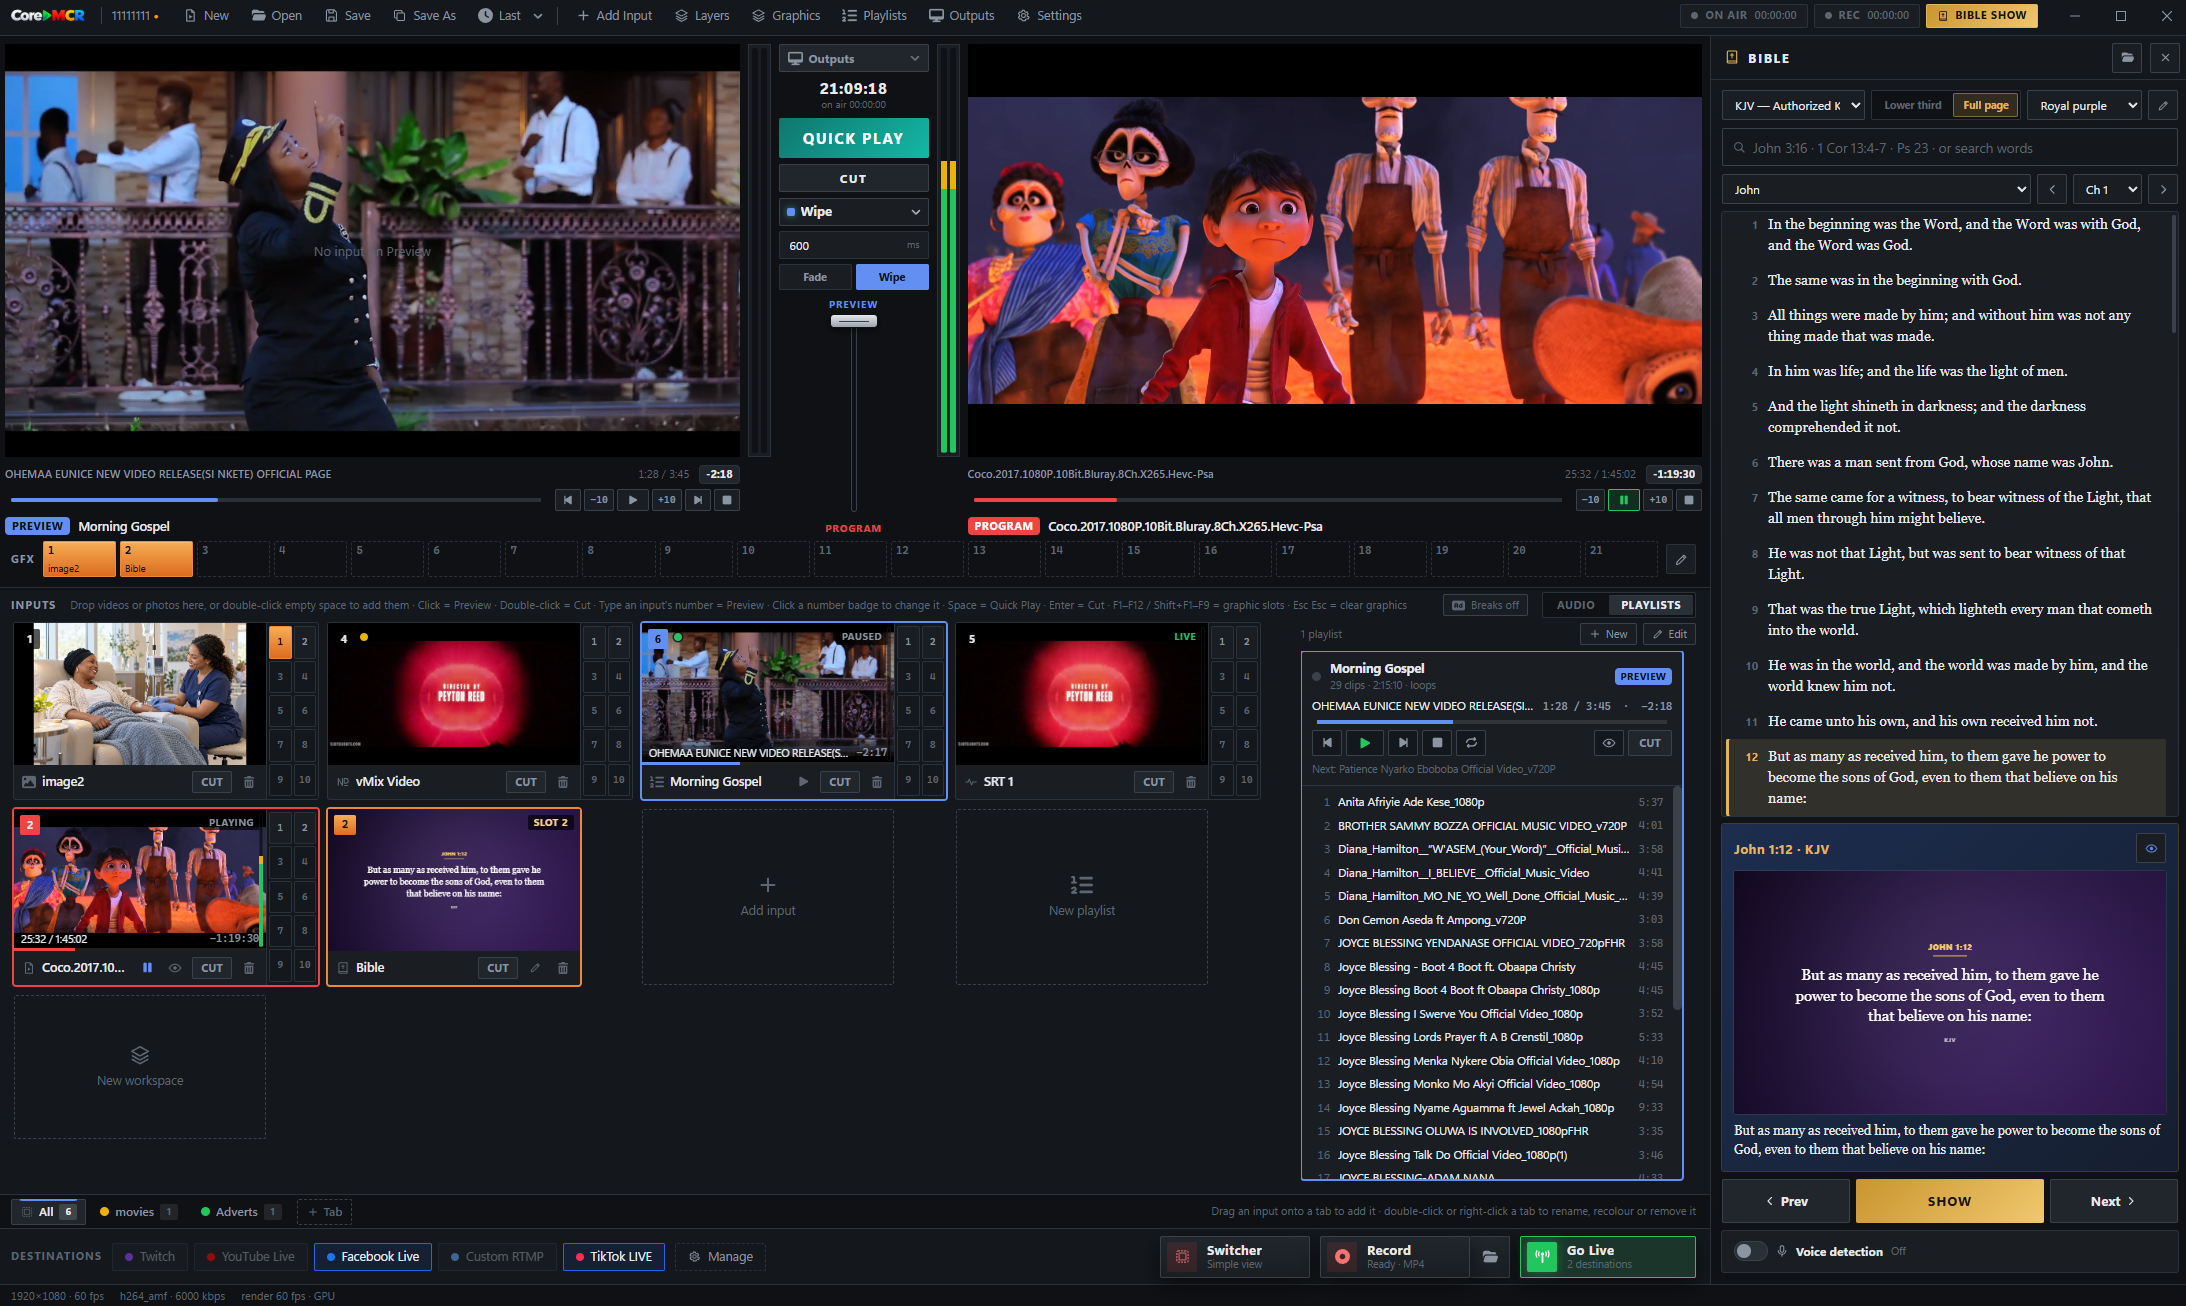The image size is (2186, 1306).
Task: Click the SHOW verse button
Action: click(x=1949, y=1201)
